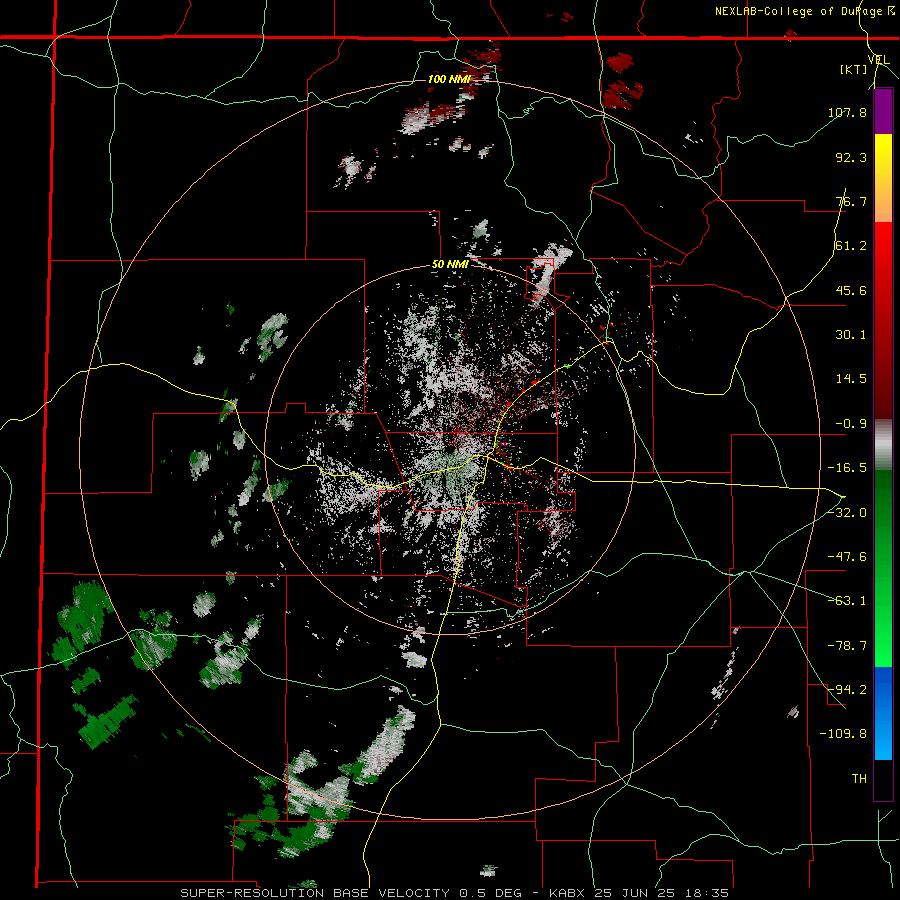Image resolution: width=900 pixels, height=900 pixels.
Task: Click the 45.6 legend value
Action: (x=851, y=290)
